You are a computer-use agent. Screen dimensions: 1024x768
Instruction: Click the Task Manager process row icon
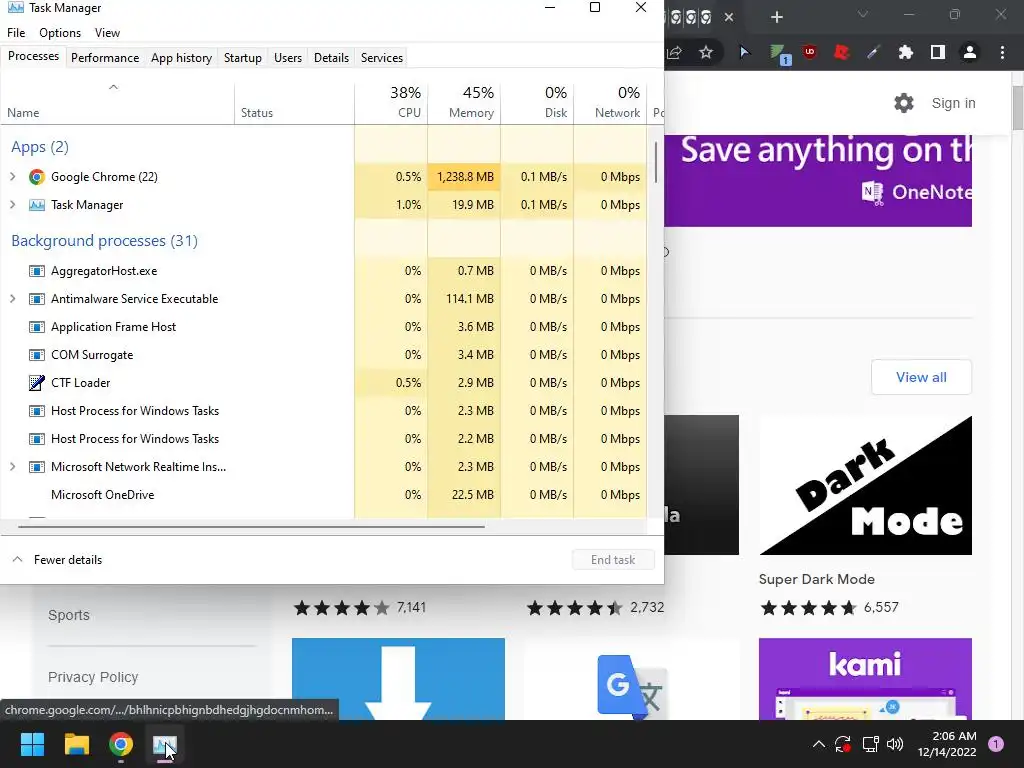[x=37, y=205]
